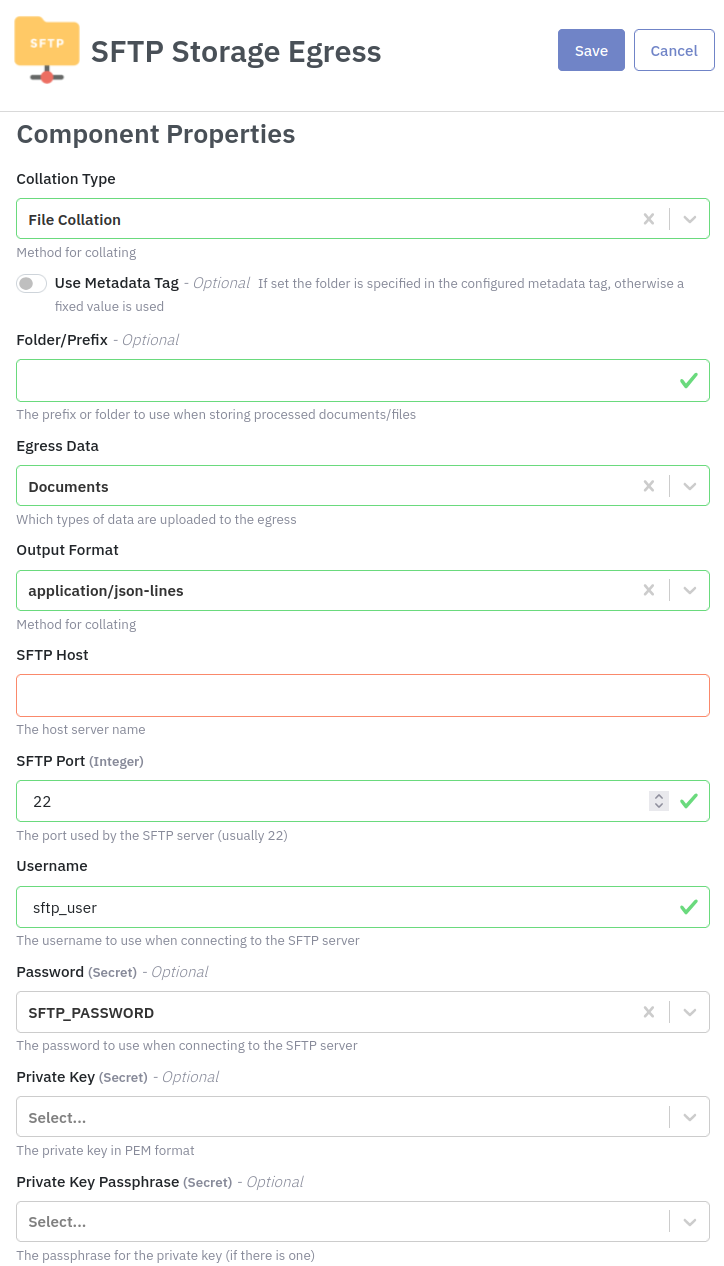The height and width of the screenshot is (1266, 724).
Task: Save the SFTP Storage Egress settings
Action: click(x=591, y=50)
